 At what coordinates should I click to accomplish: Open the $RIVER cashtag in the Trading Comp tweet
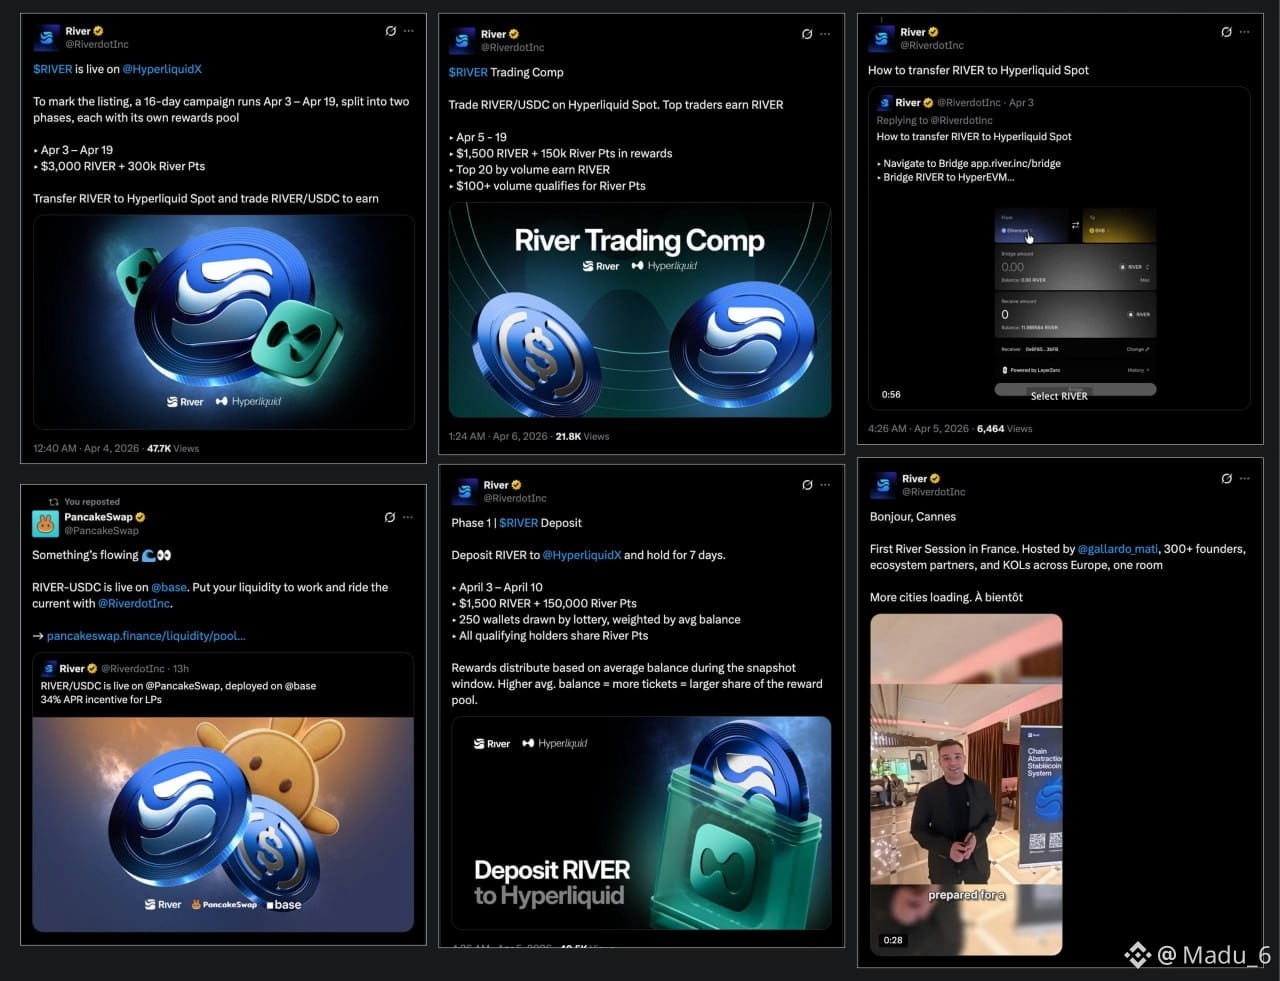[468, 72]
